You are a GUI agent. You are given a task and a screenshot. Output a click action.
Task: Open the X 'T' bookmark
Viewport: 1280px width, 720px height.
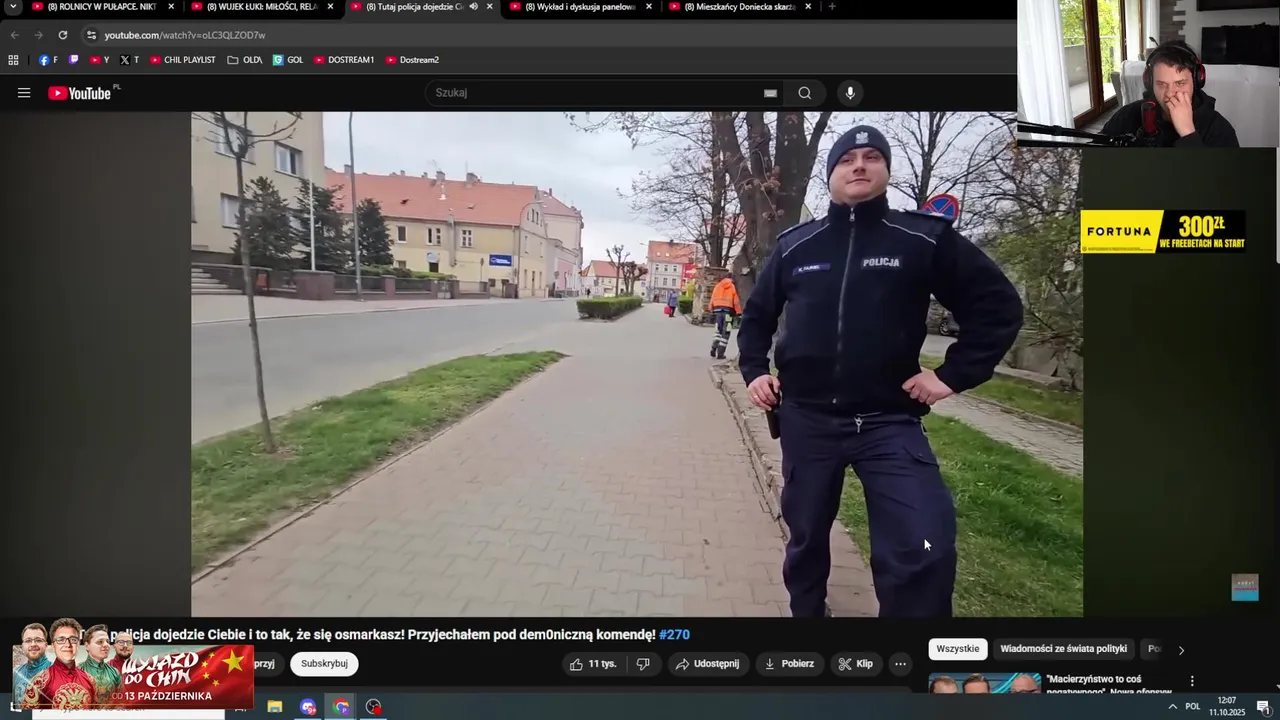pyautogui.click(x=129, y=60)
